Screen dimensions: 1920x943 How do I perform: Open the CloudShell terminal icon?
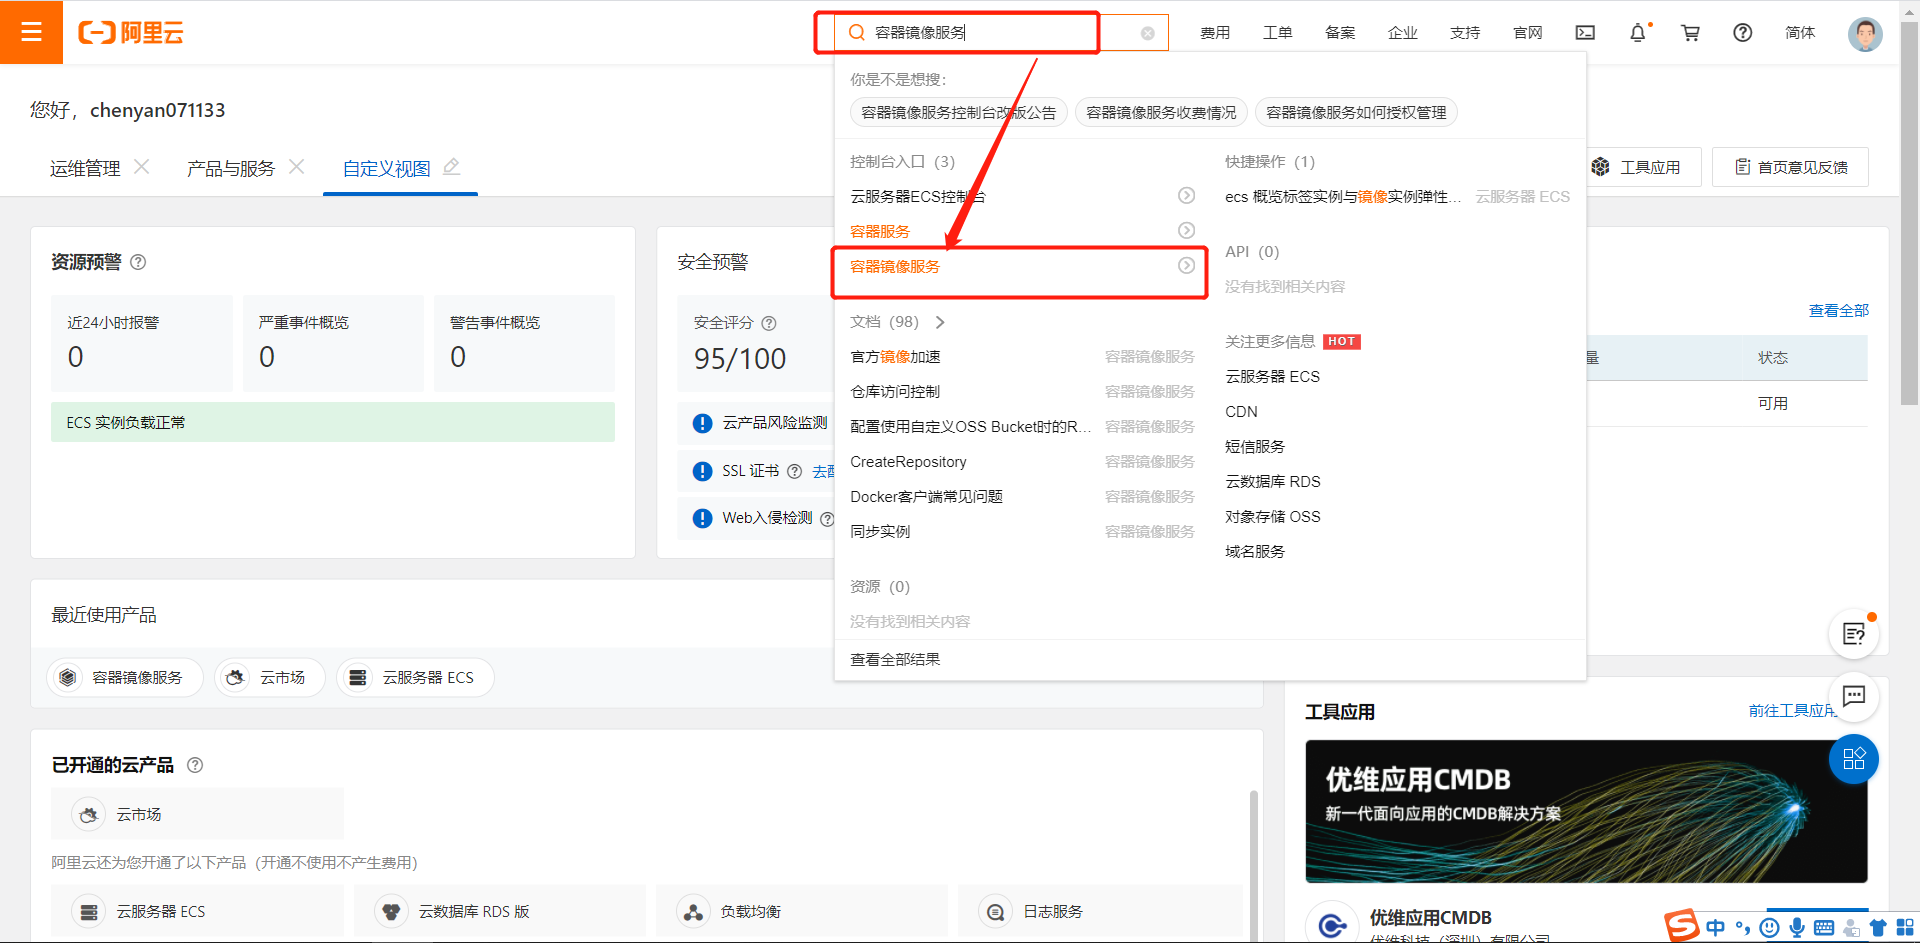[x=1584, y=32]
